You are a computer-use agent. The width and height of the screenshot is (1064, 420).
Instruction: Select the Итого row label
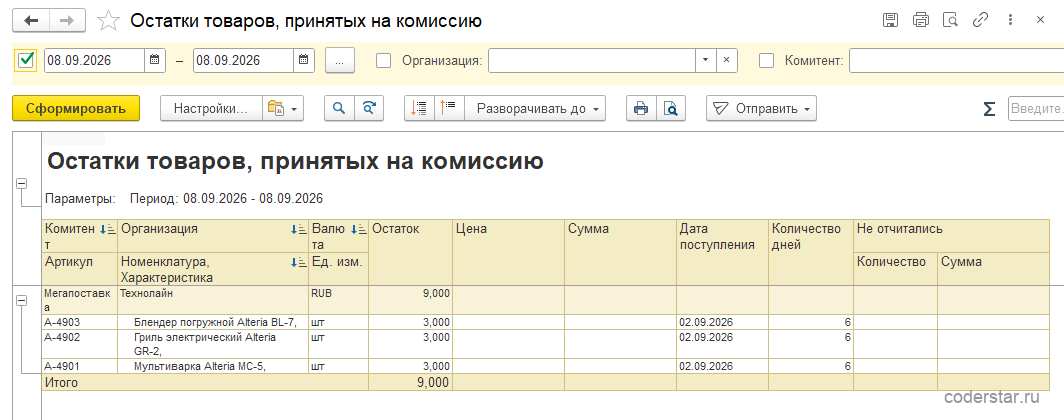pyautogui.click(x=205, y=382)
